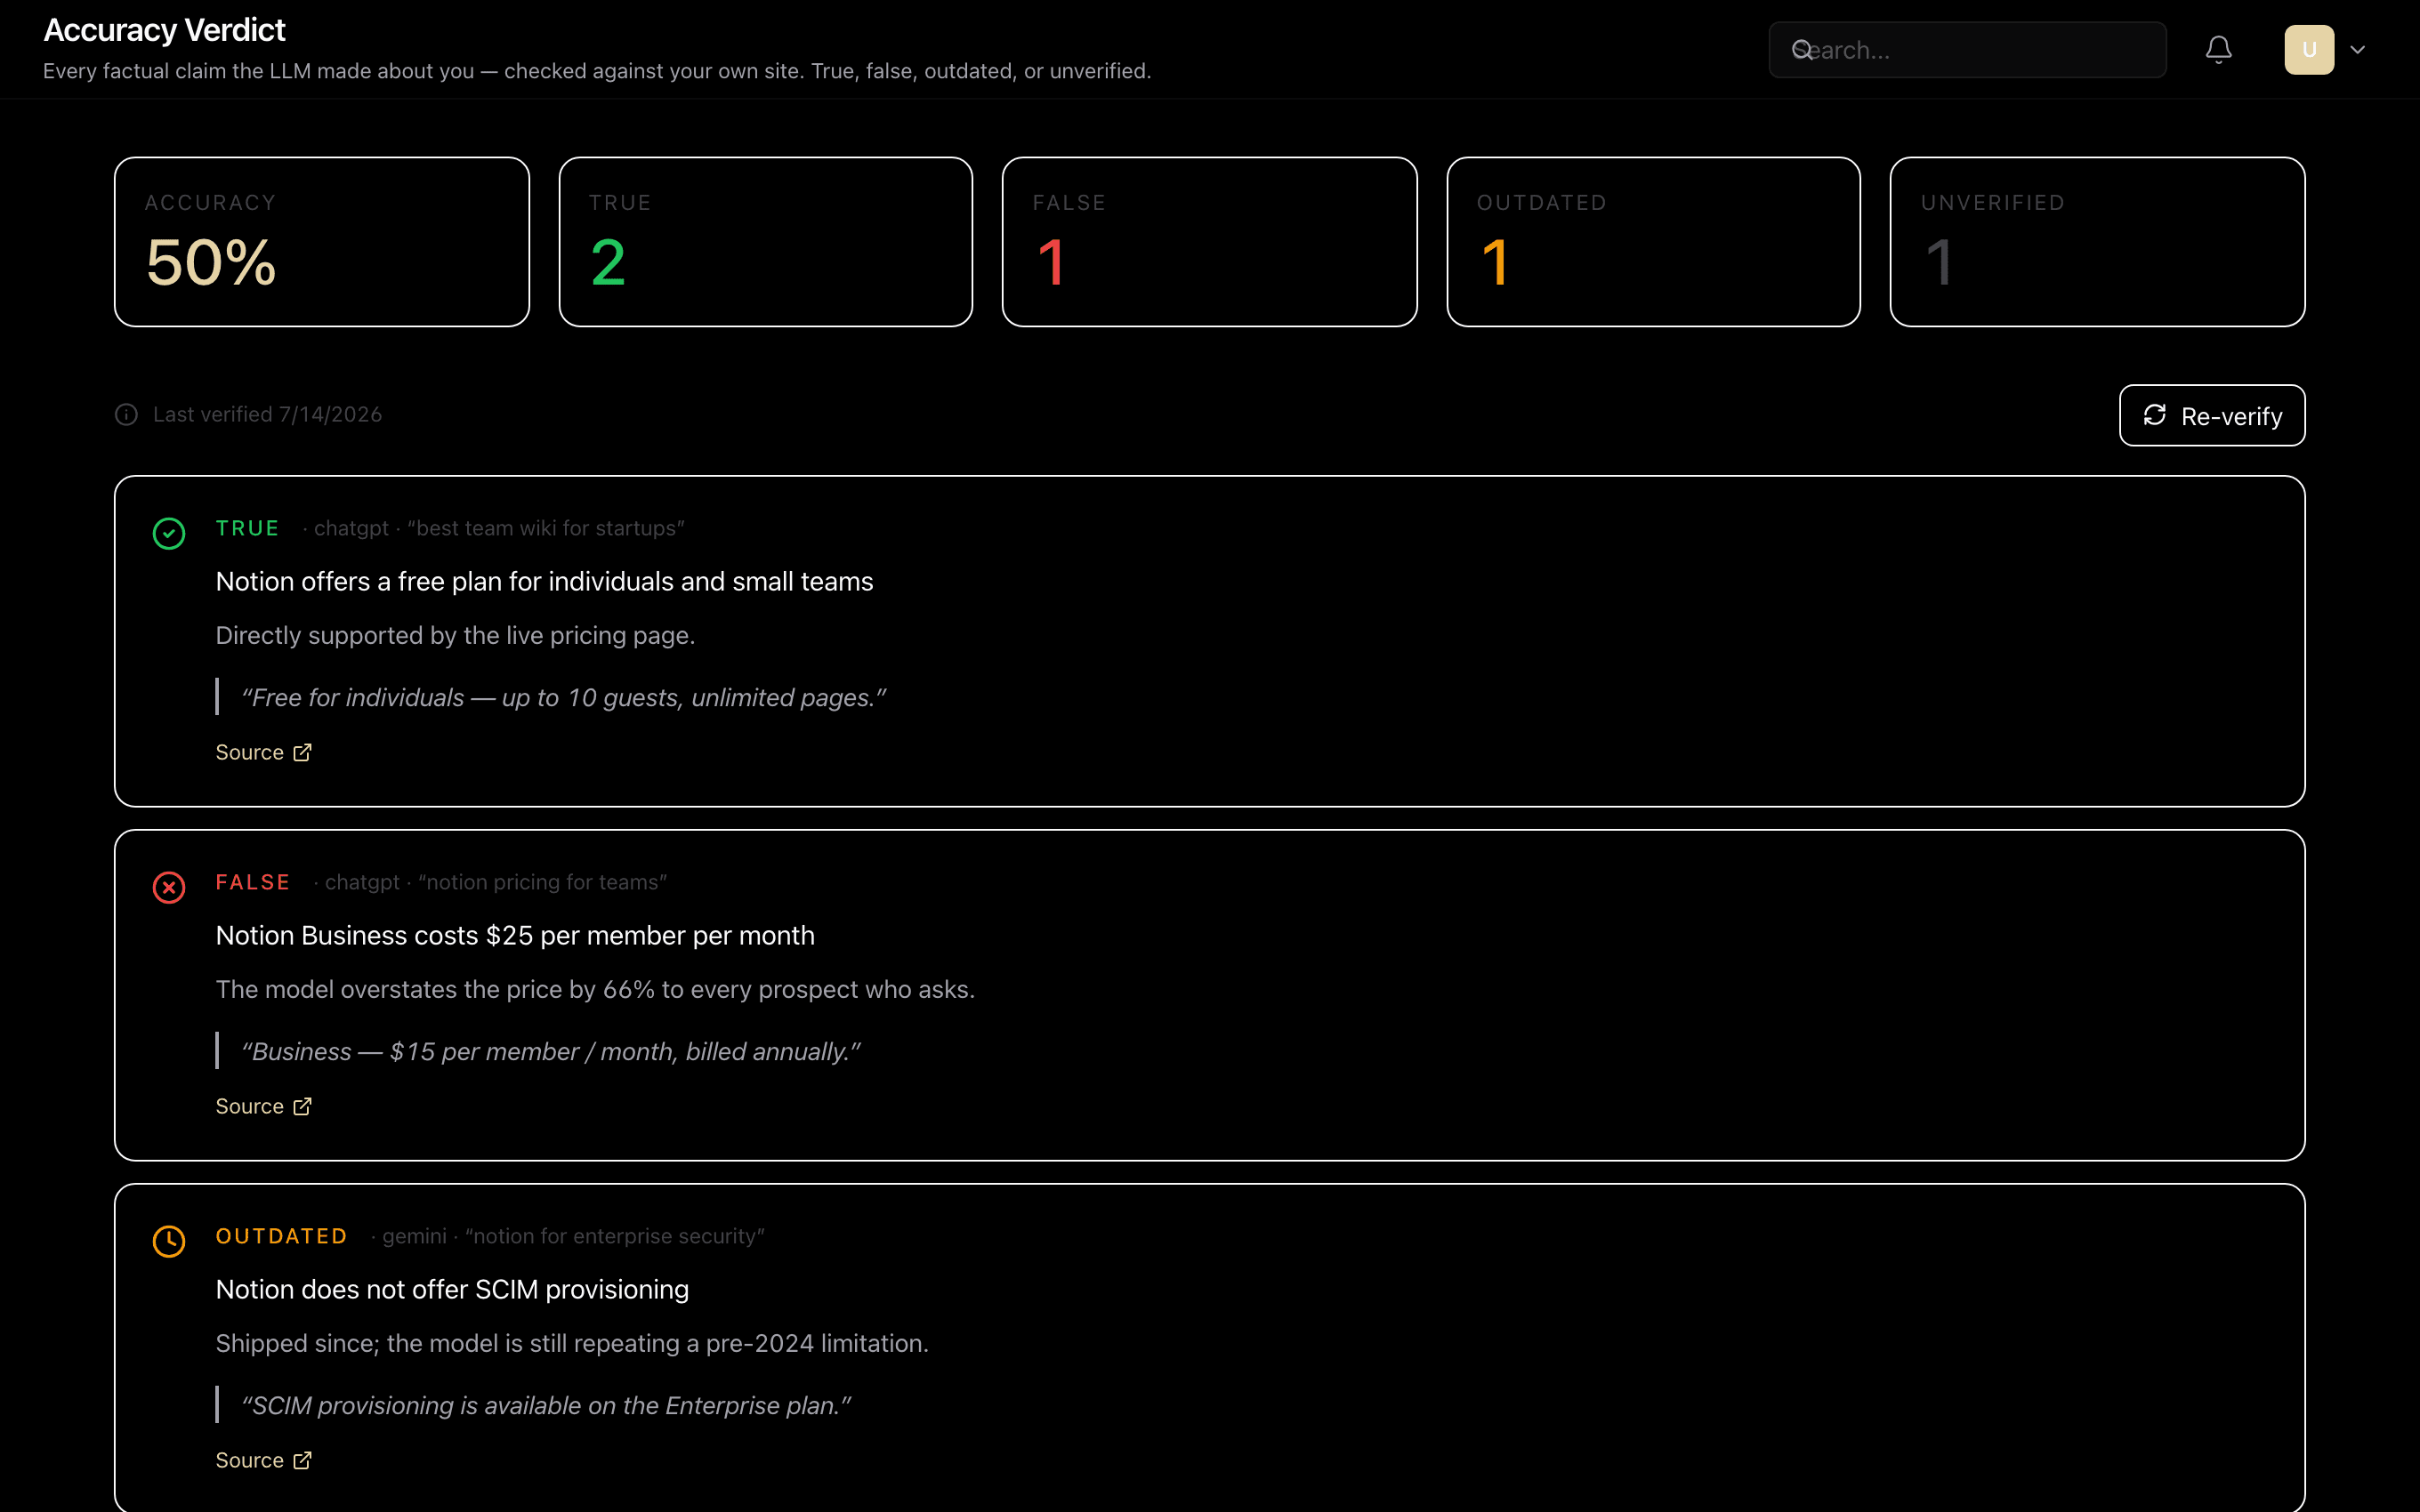Select the FALSE count card
The image size is (2420, 1512).
tap(1210, 242)
